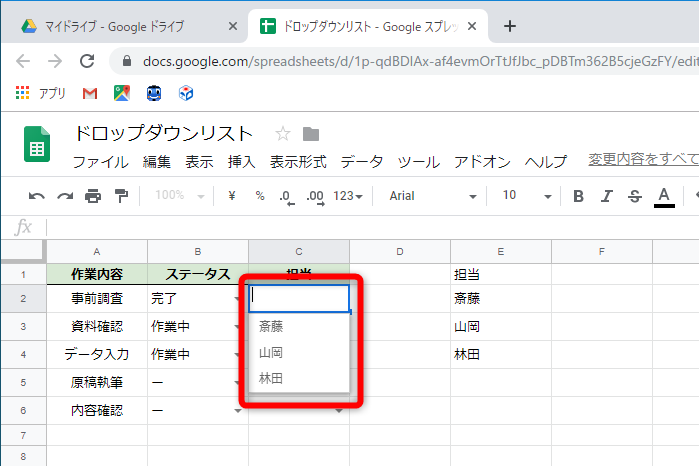Close the マイドライブ tab

pos(233,26)
